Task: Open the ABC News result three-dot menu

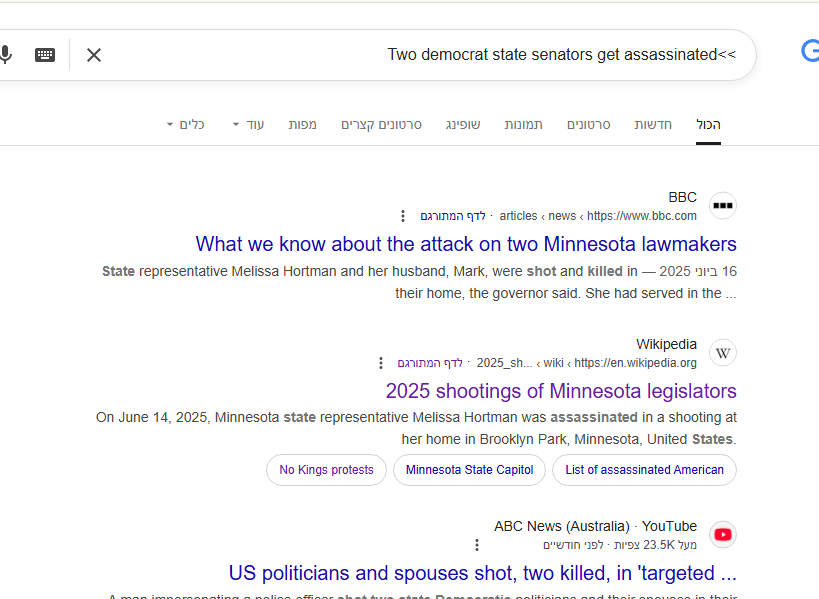Action: [477, 545]
